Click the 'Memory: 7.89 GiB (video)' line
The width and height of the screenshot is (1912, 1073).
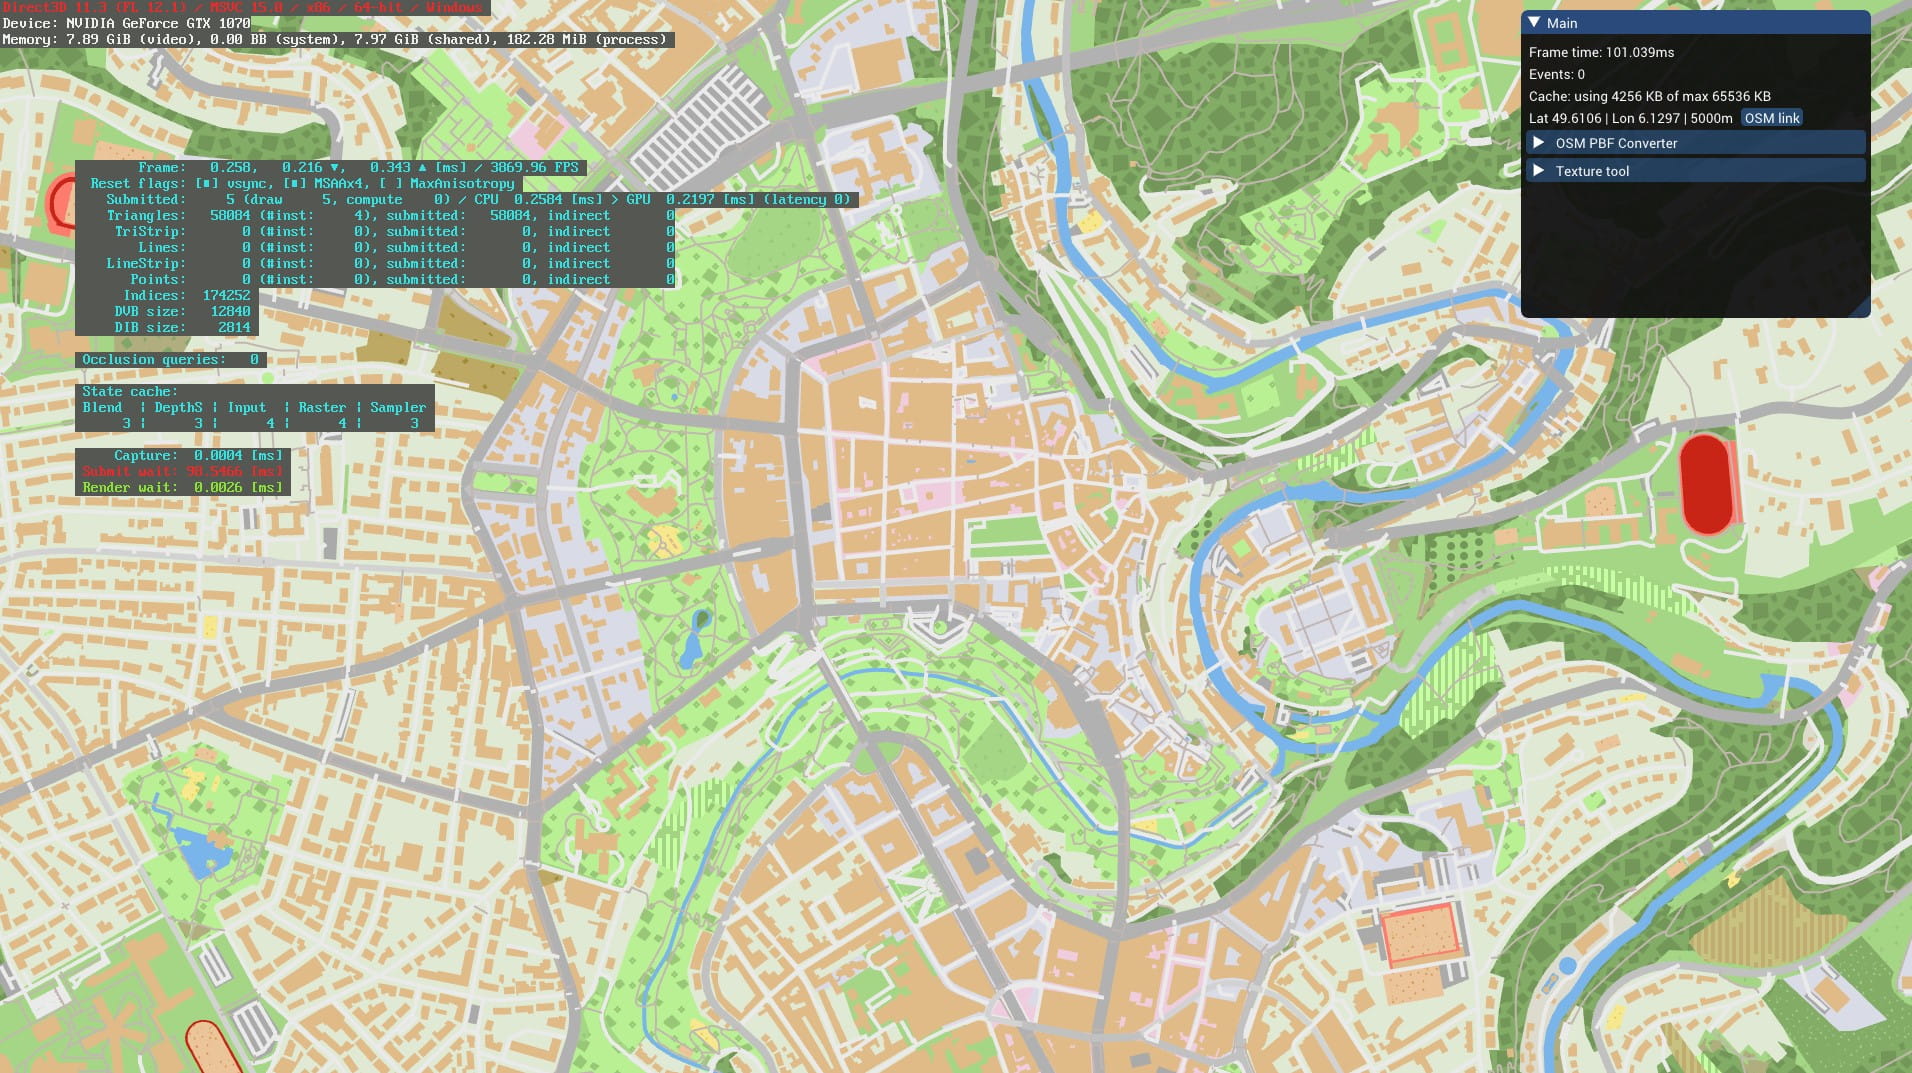click(334, 40)
